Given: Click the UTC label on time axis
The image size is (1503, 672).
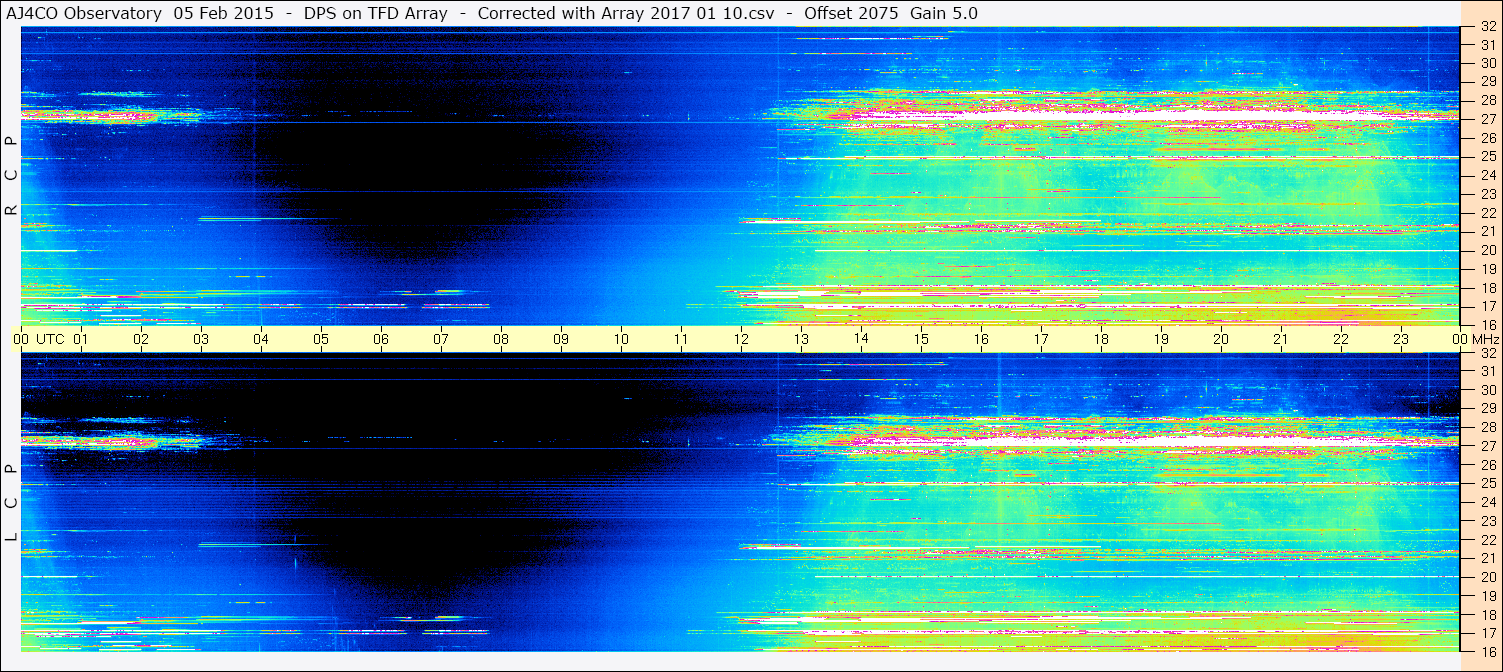Looking at the screenshot, I should tap(50, 339).
